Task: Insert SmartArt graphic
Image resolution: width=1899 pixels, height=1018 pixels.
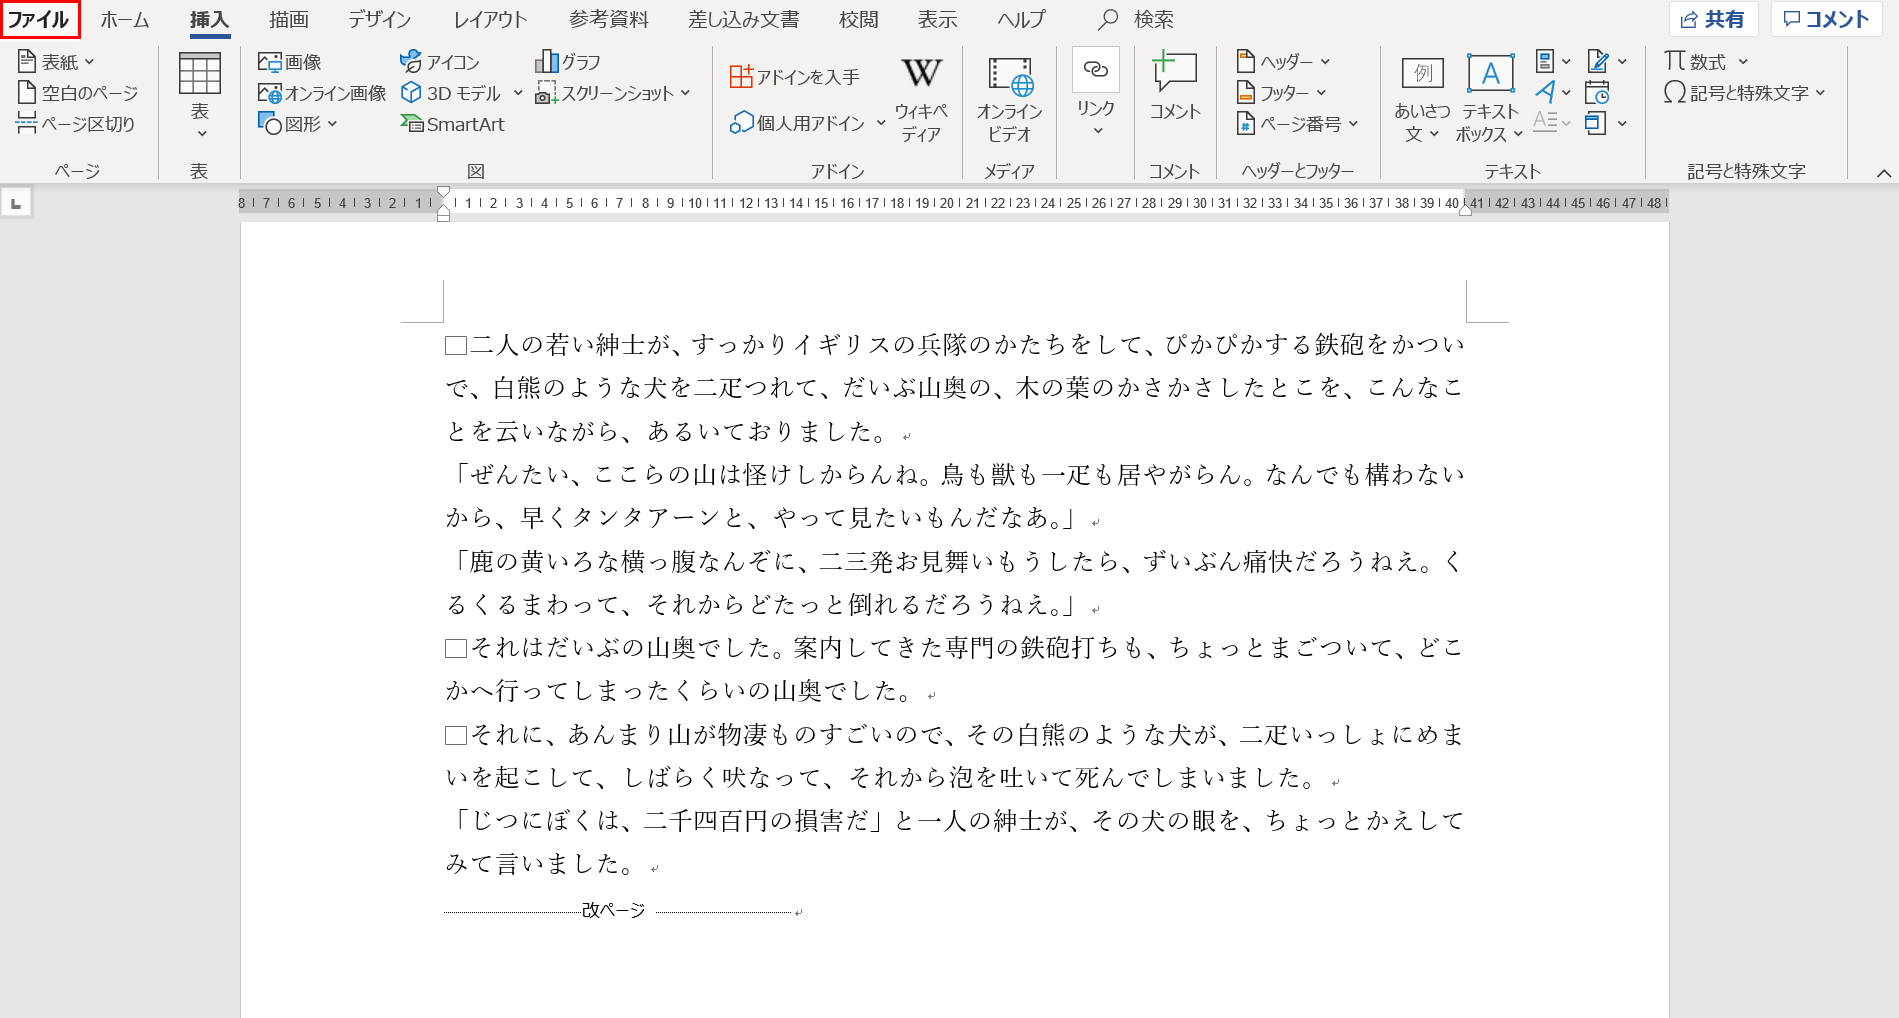Action: 453,124
